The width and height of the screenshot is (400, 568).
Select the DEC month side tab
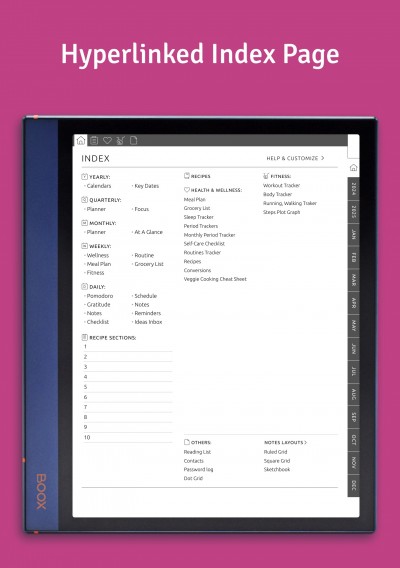(354, 485)
